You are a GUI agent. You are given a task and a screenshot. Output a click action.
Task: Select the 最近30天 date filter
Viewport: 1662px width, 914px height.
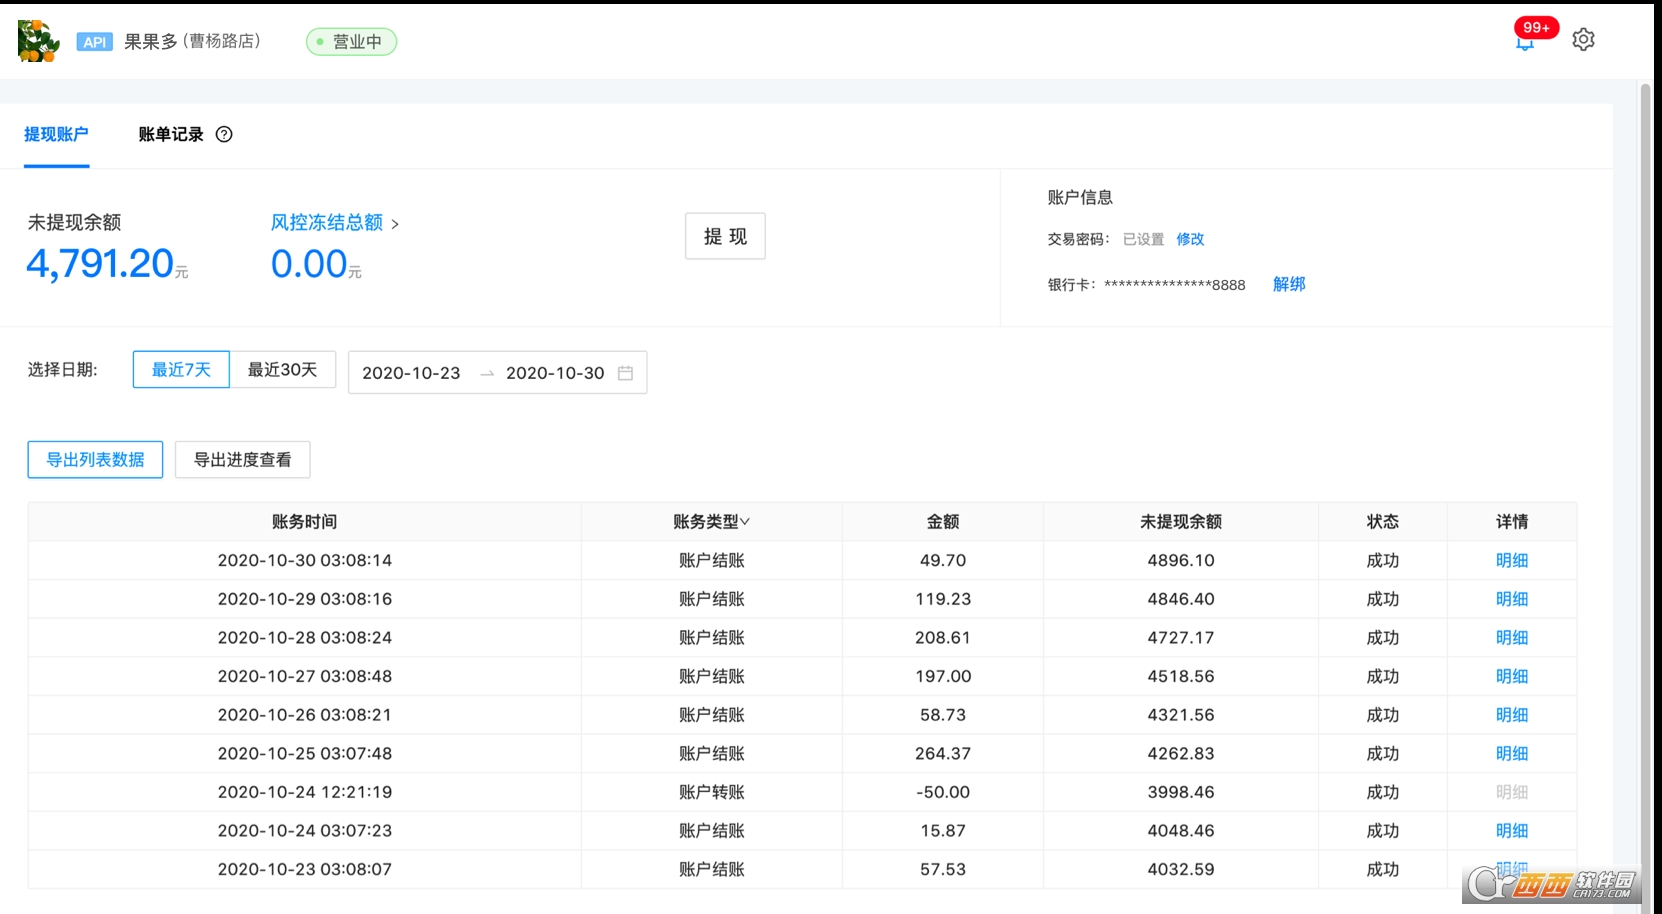pyautogui.click(x=283, y=369)
